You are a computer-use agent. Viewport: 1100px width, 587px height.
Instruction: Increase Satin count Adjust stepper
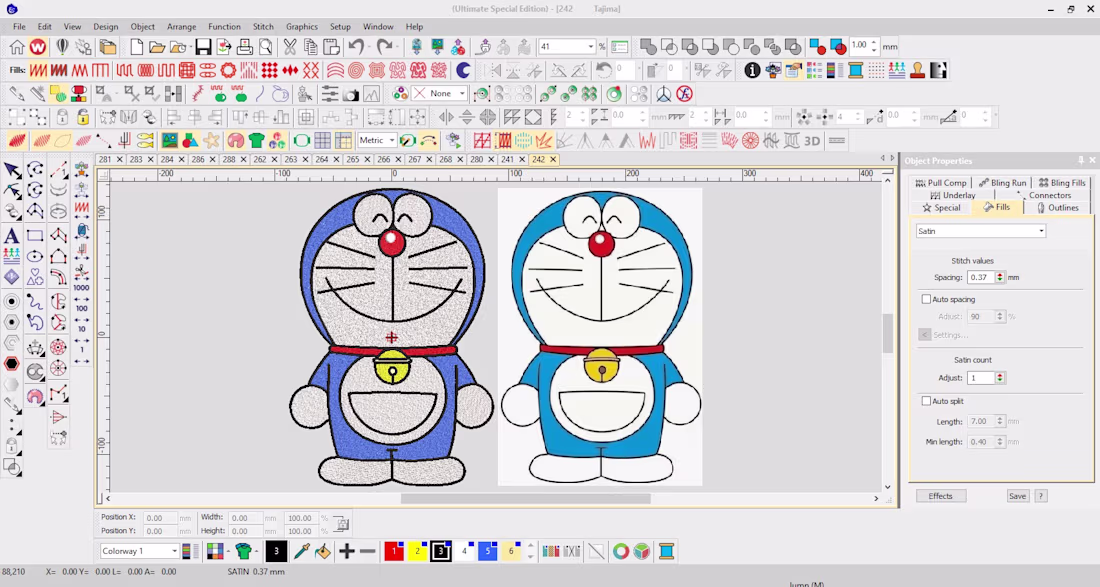click(1000, 375)
